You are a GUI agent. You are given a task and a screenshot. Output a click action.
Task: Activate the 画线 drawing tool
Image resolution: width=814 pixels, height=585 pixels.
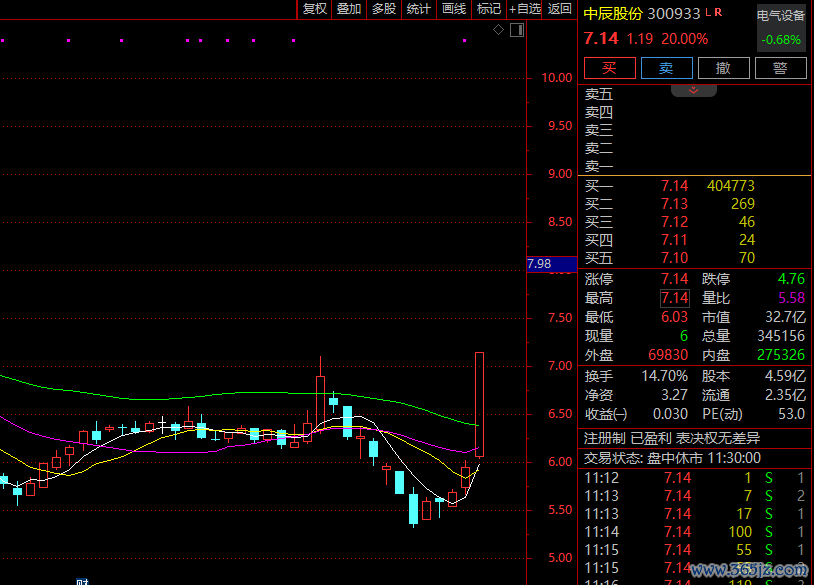tap(454, 9)
